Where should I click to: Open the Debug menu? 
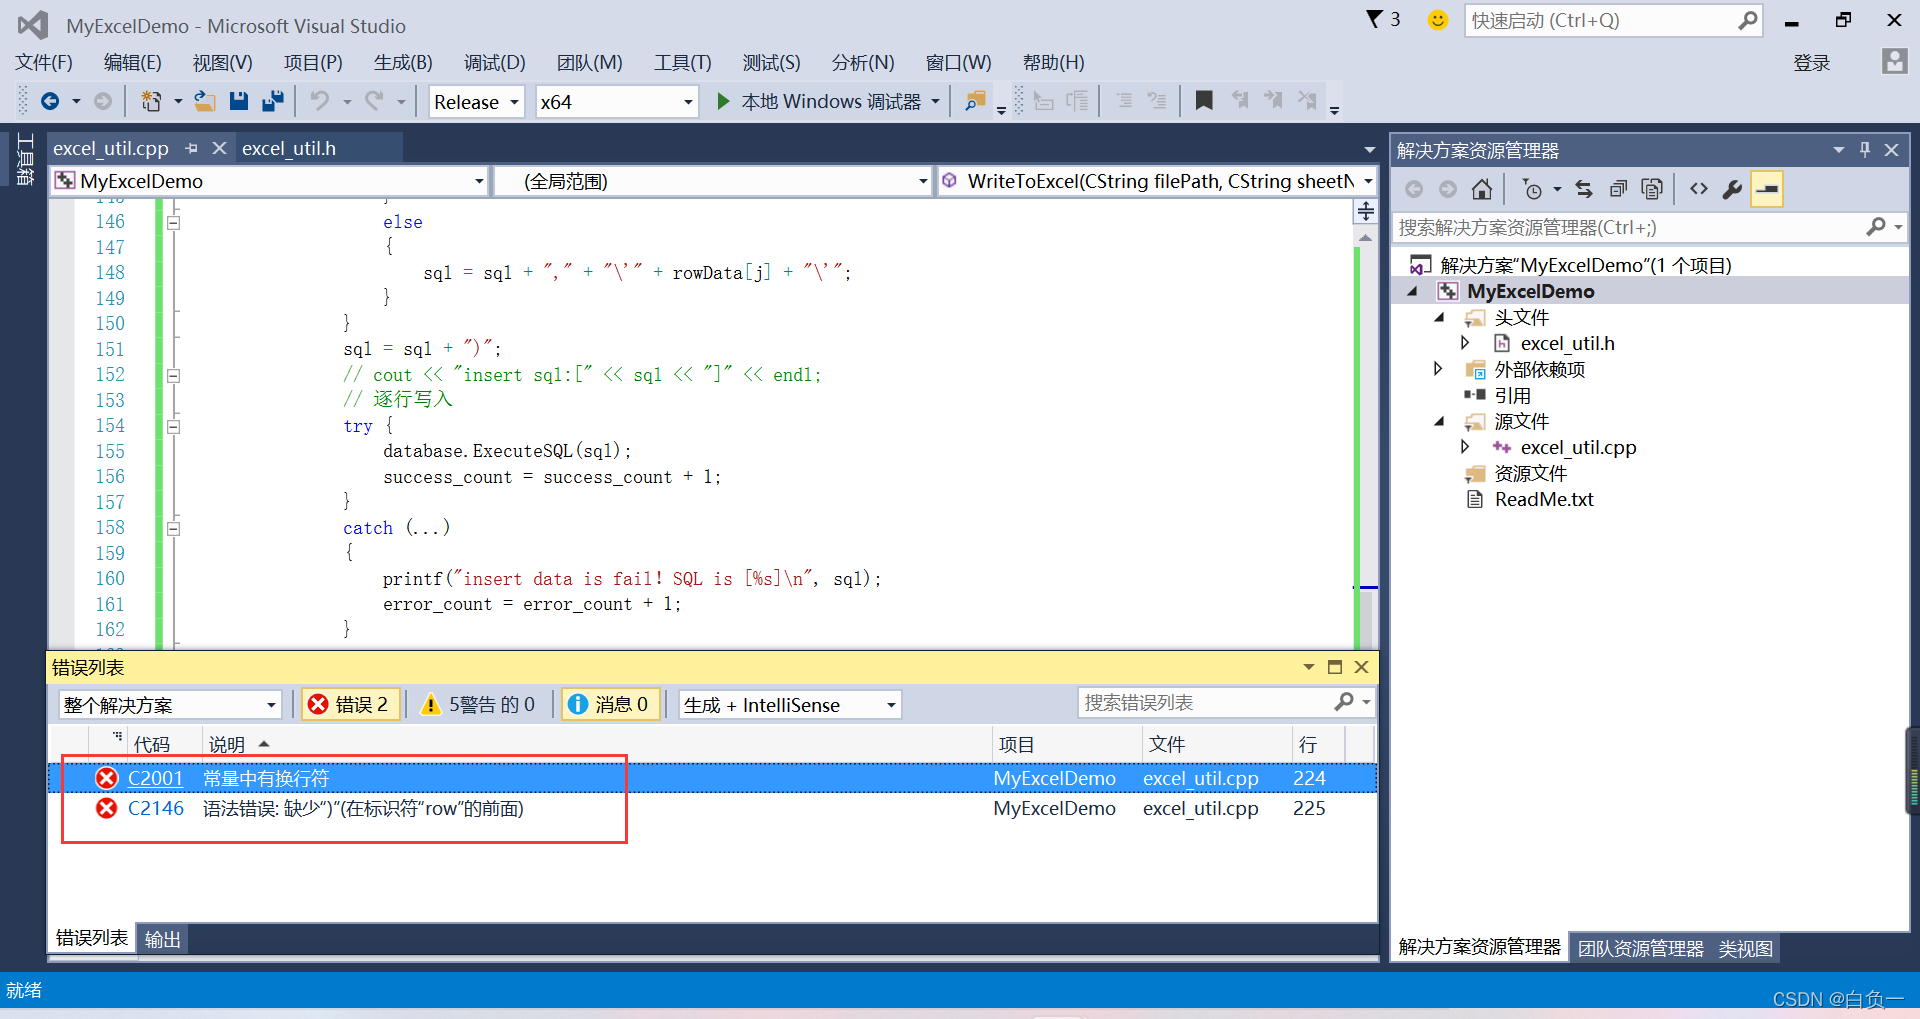coord(494,62)
